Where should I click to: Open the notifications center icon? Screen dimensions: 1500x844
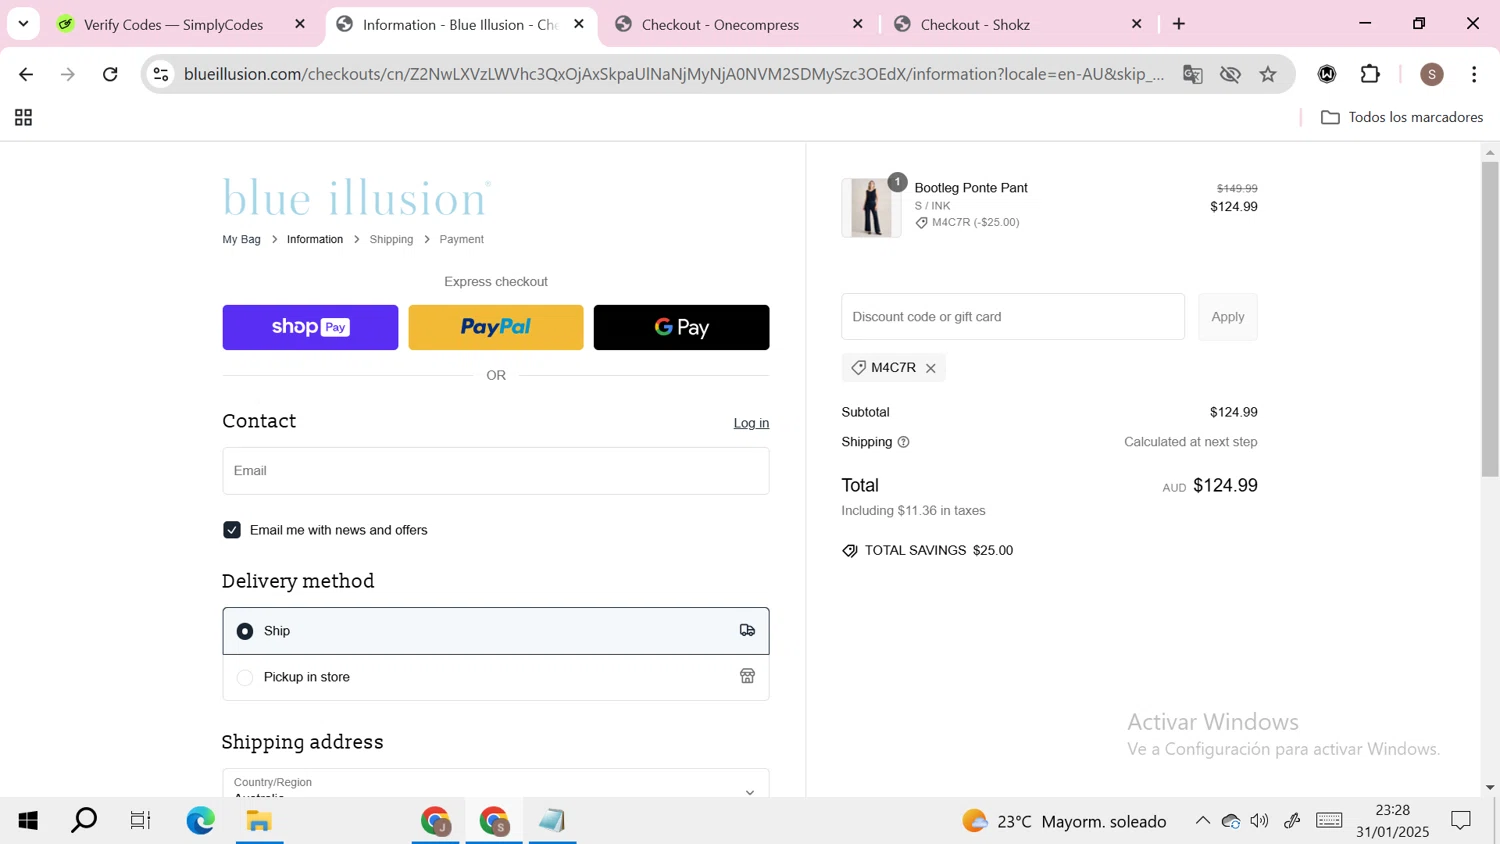pos(1461,821)
